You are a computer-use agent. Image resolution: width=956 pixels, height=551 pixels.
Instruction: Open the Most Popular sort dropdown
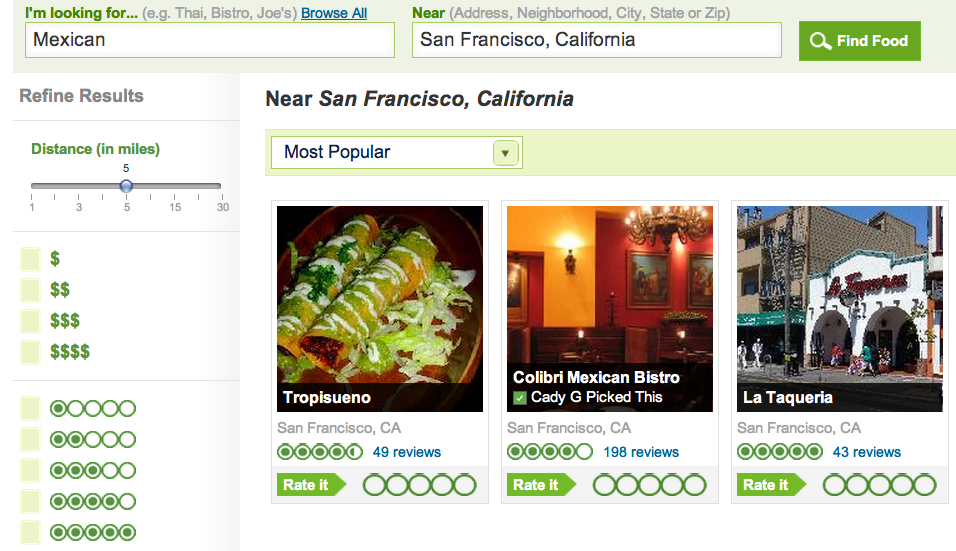(505, 152)
